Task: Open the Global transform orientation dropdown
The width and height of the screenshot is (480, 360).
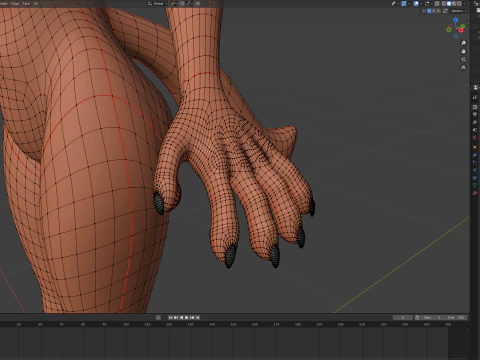Action: tap(158, 3)
